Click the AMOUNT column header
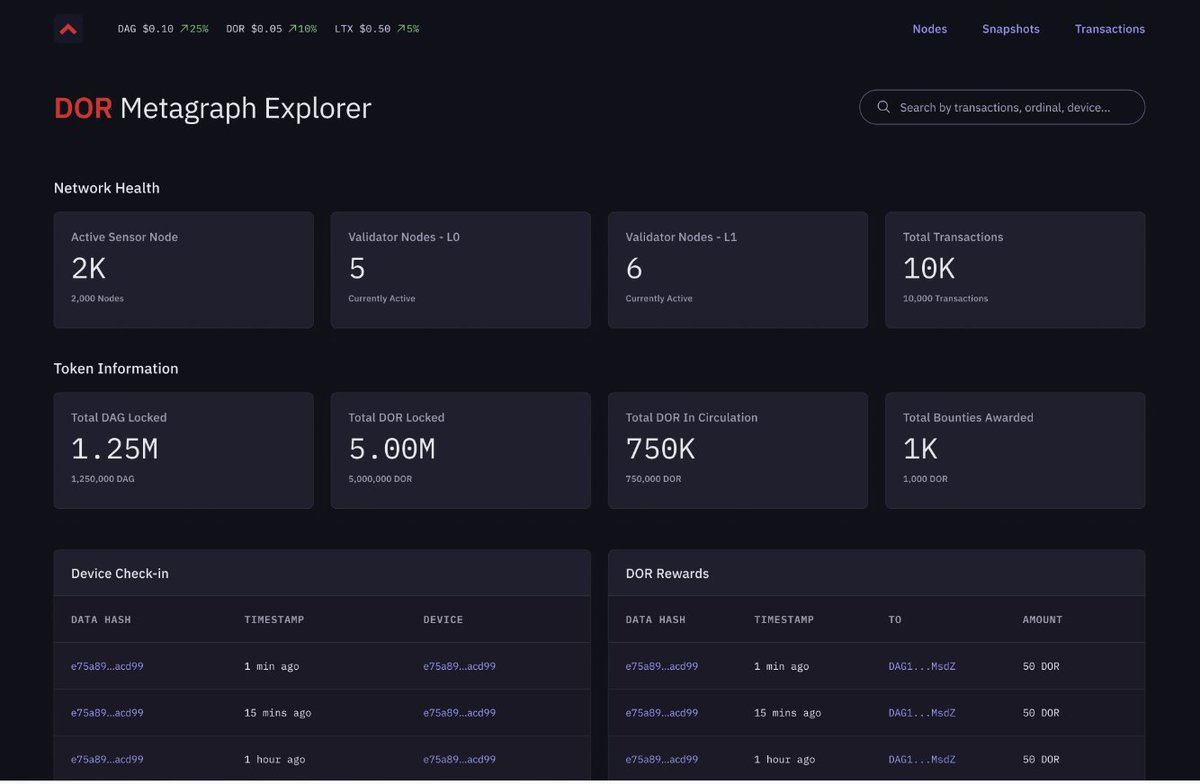The width and height of the screenshot is (1200, 784). [1042, 620]
